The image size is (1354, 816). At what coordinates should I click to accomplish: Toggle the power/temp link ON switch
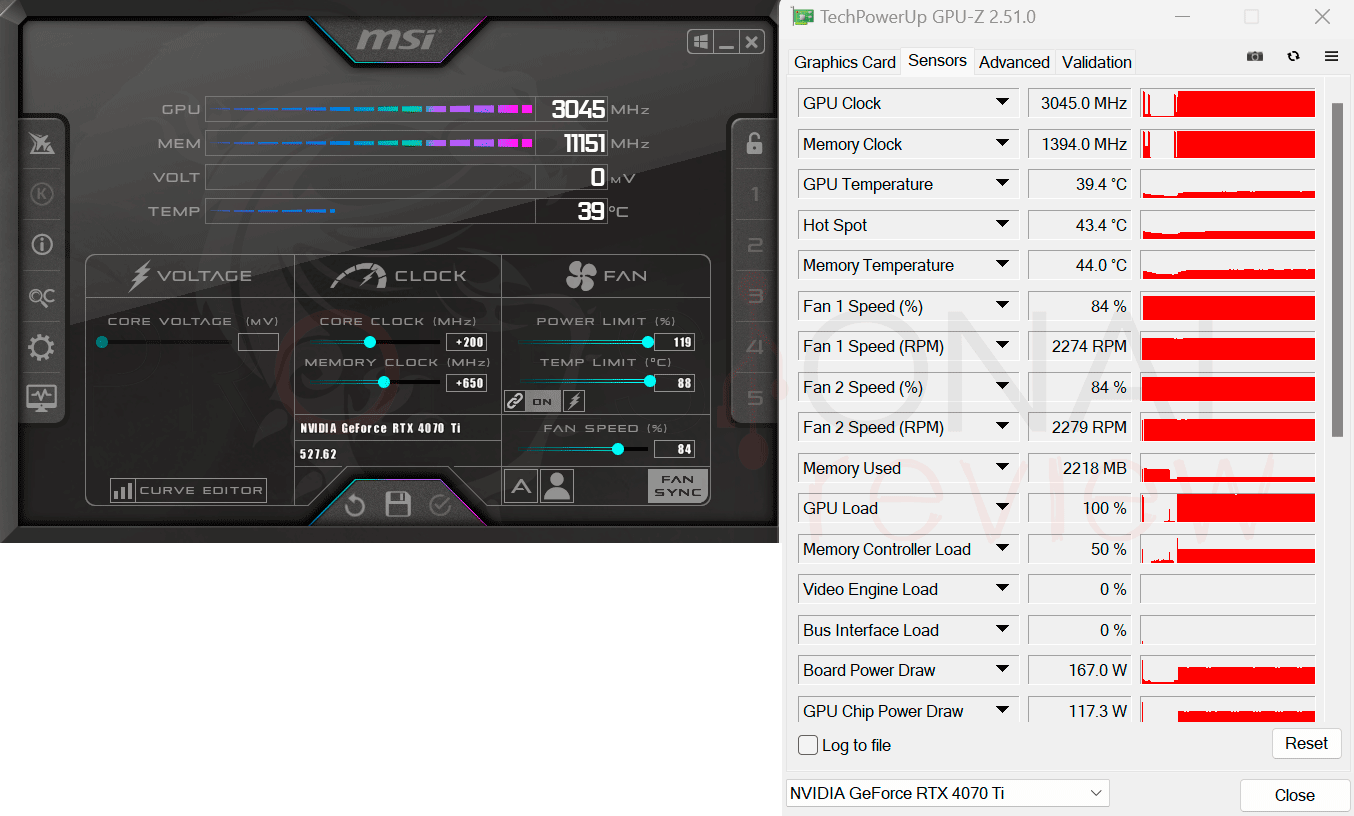[x=542, y=401]
